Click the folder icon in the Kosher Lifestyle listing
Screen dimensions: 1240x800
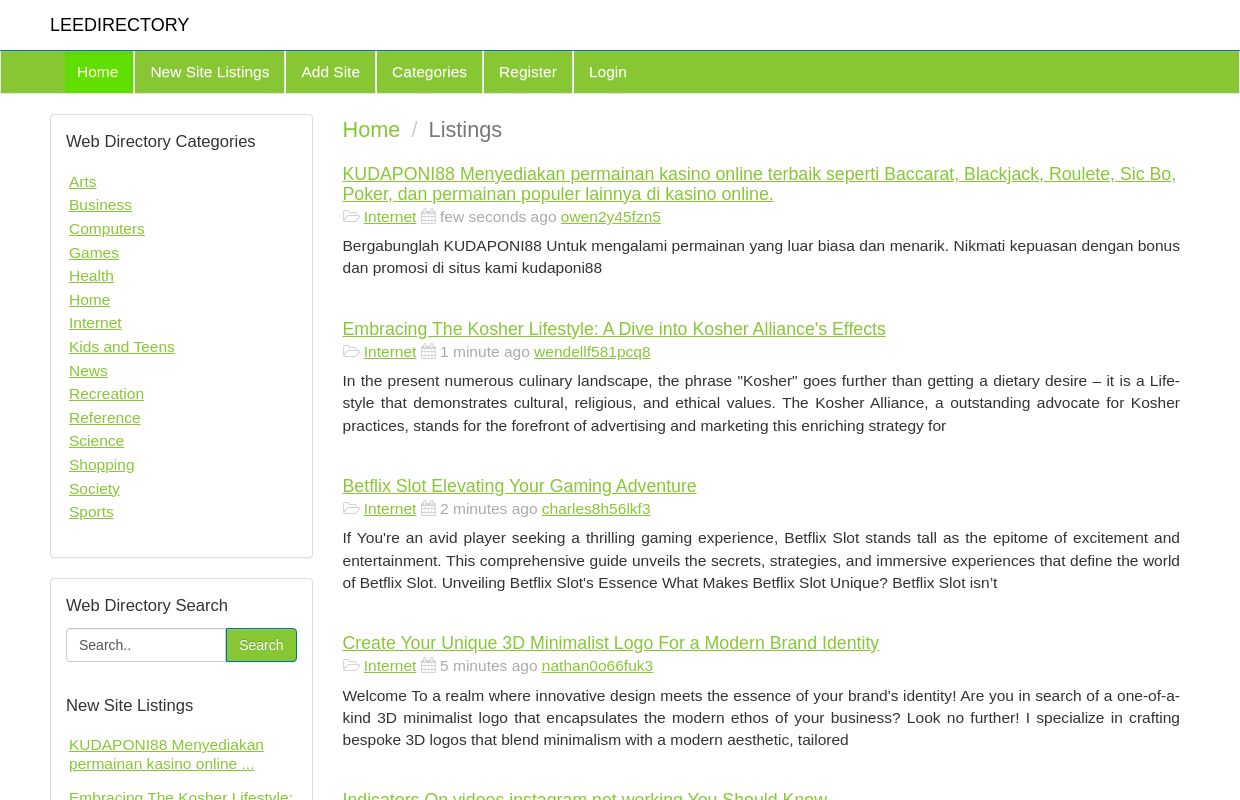coord(352,351)
